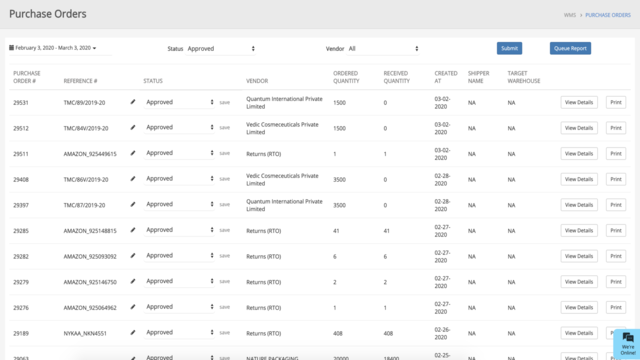Change status dropdown for order 29189
This screenshot has height=360, width=640.
pos(179,333)
